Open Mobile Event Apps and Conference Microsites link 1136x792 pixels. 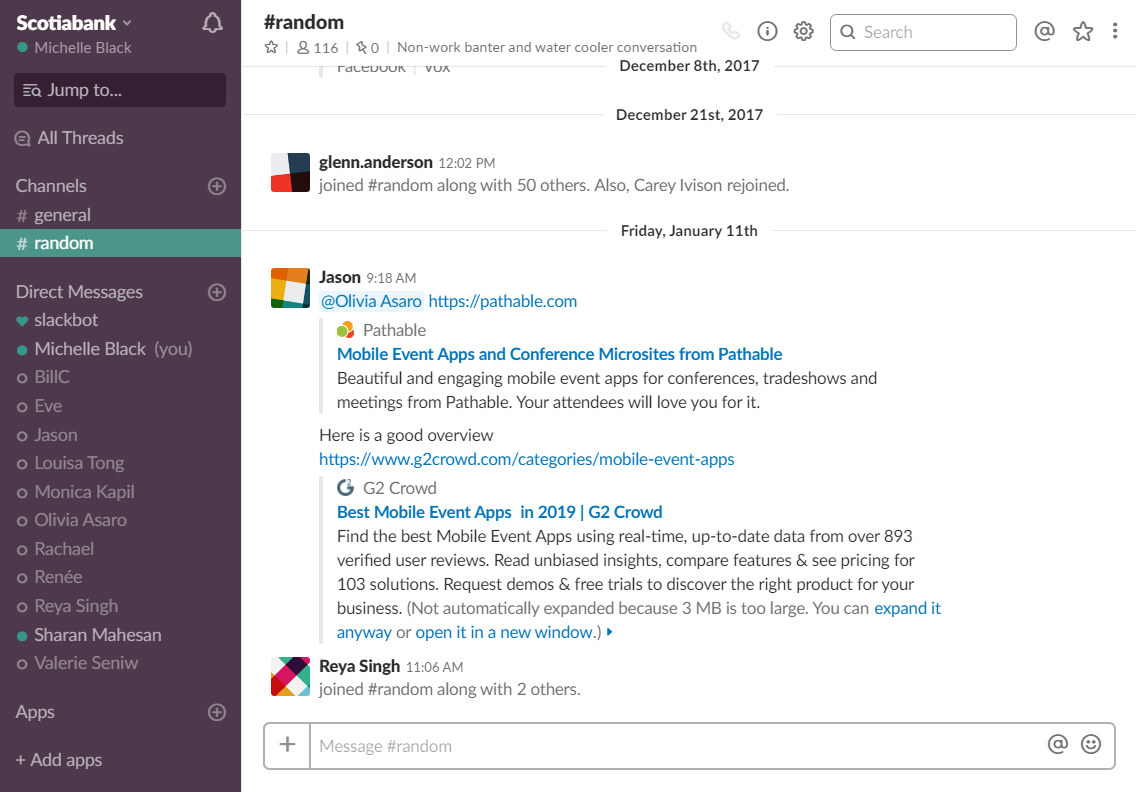(x=559, y=354)
